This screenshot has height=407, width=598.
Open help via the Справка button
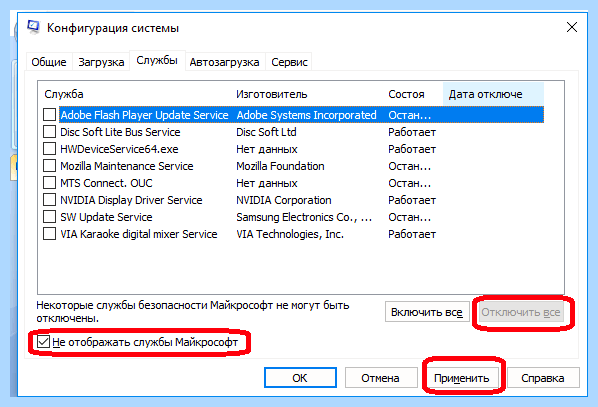[543, 378]
